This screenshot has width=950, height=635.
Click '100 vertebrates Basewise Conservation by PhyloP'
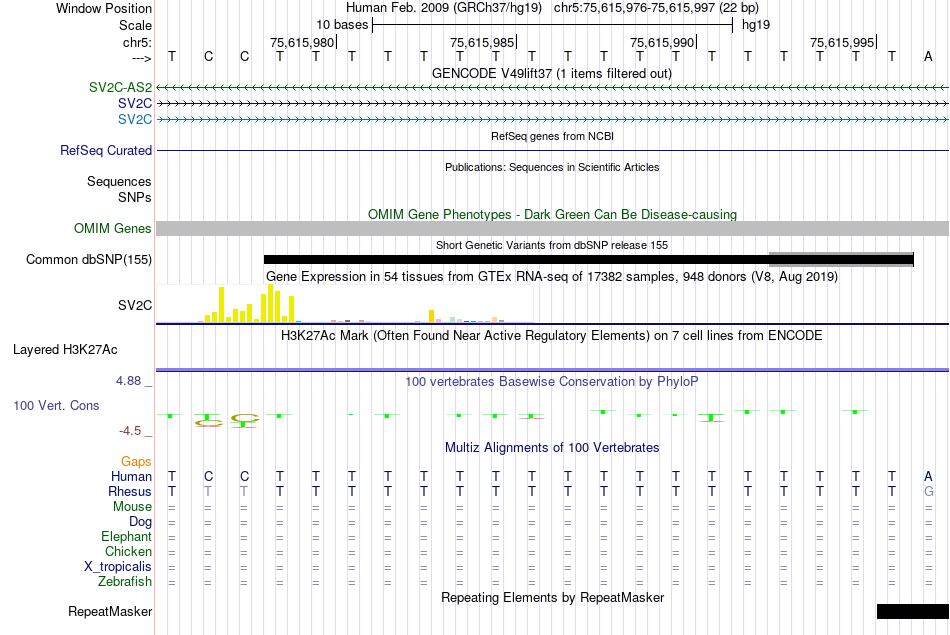552,382
